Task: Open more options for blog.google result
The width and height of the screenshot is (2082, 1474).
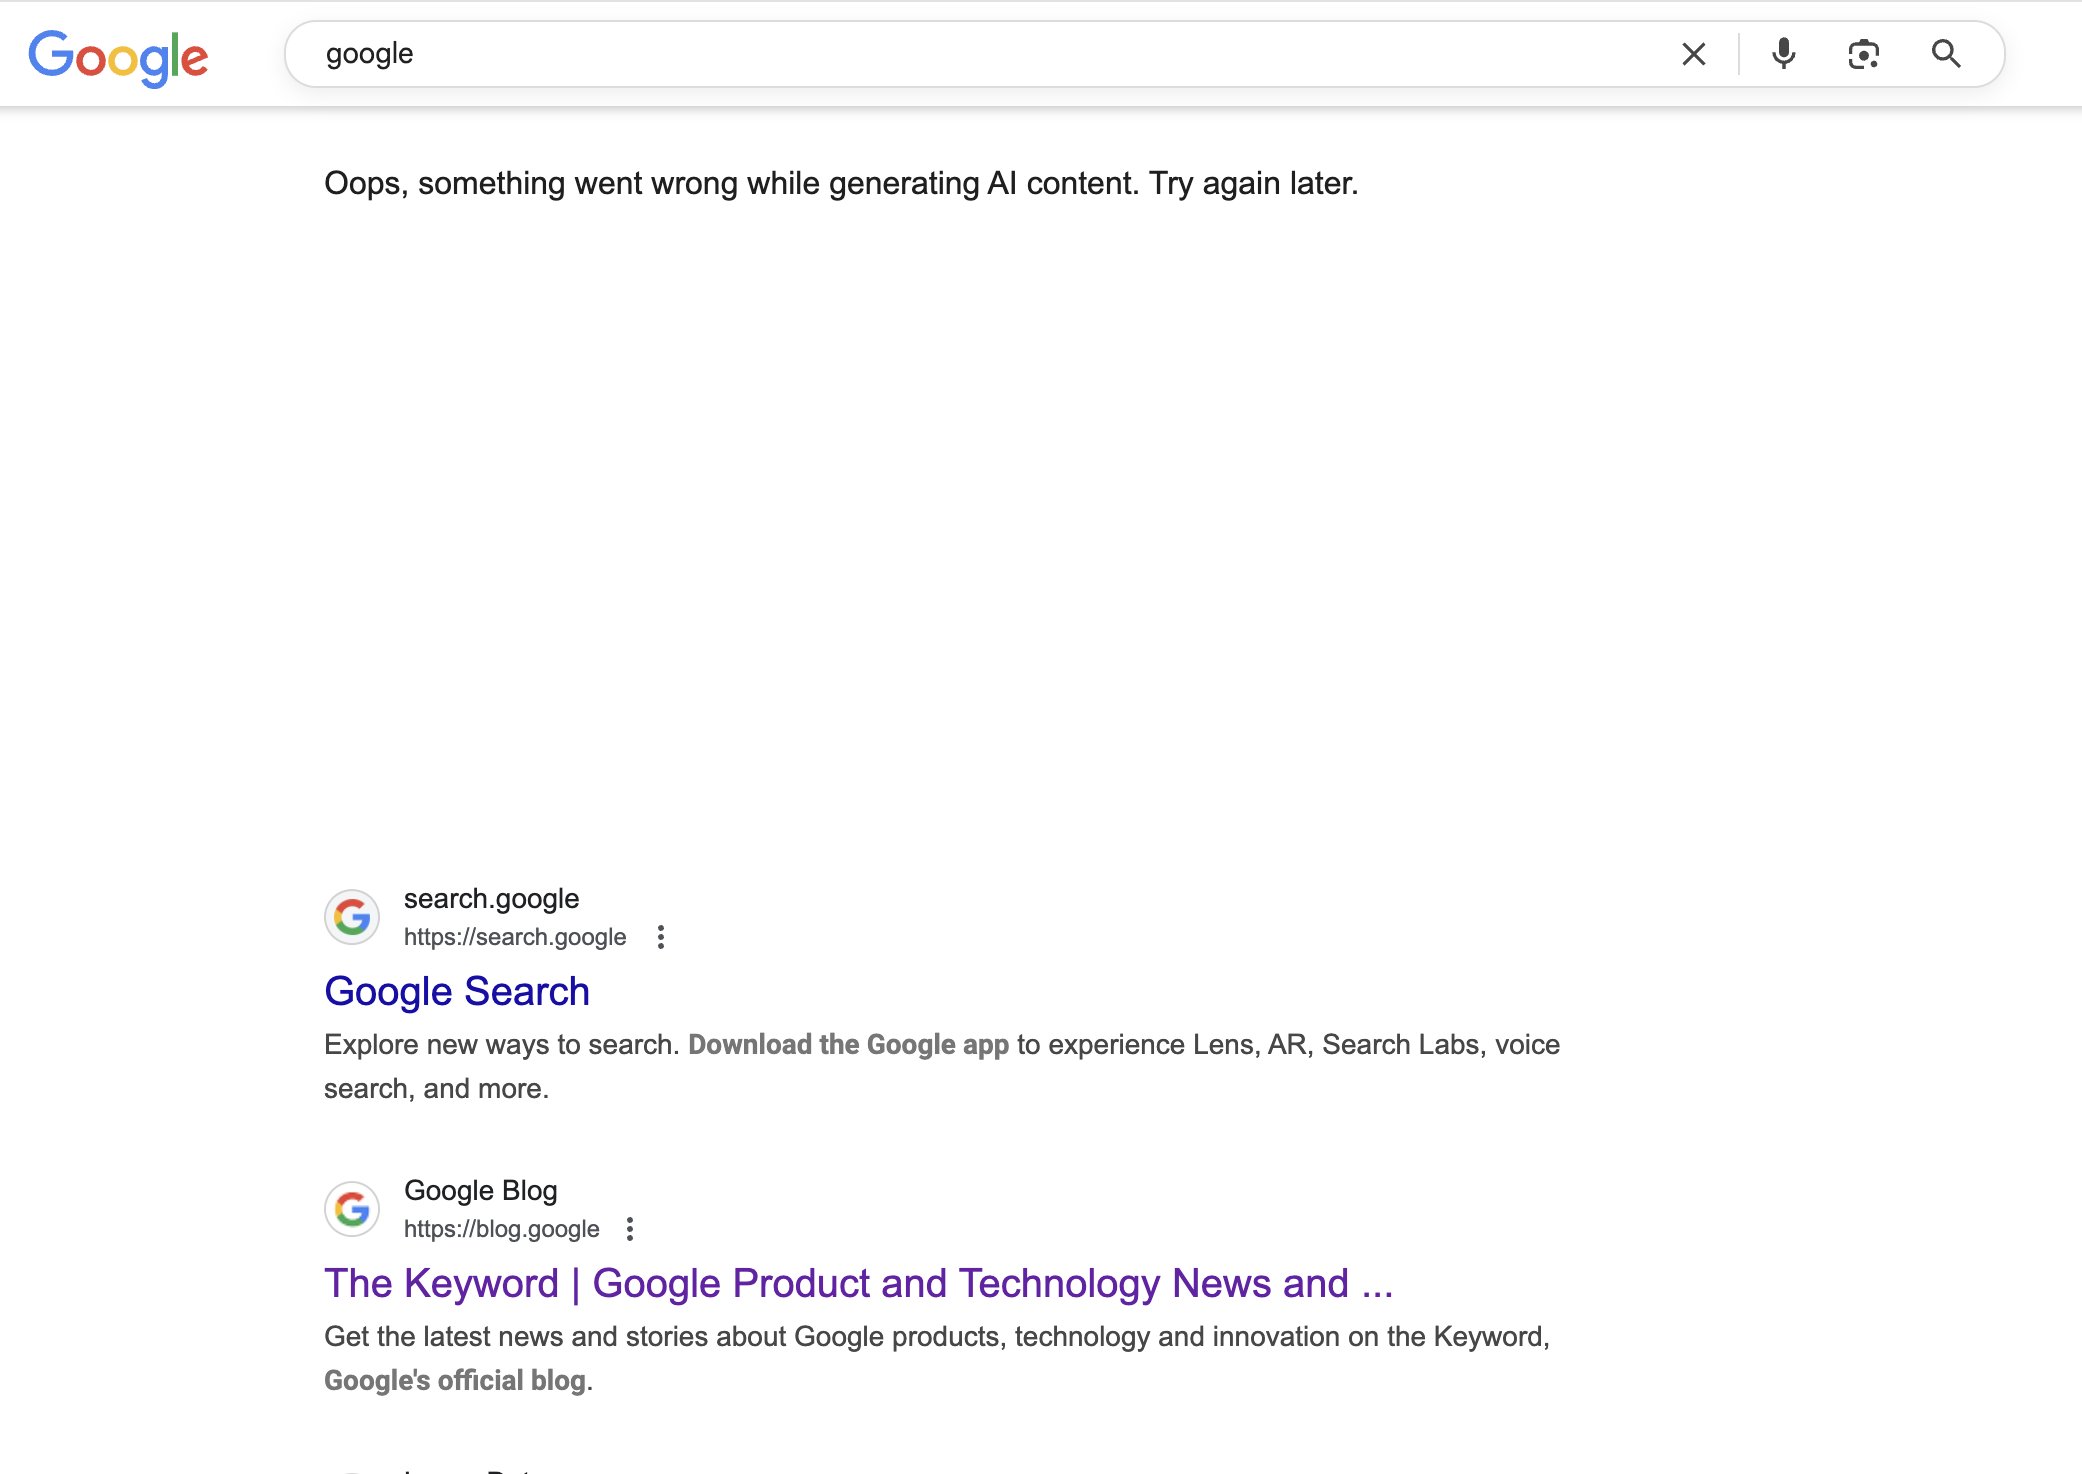Action: click(x=630, y=1229)
